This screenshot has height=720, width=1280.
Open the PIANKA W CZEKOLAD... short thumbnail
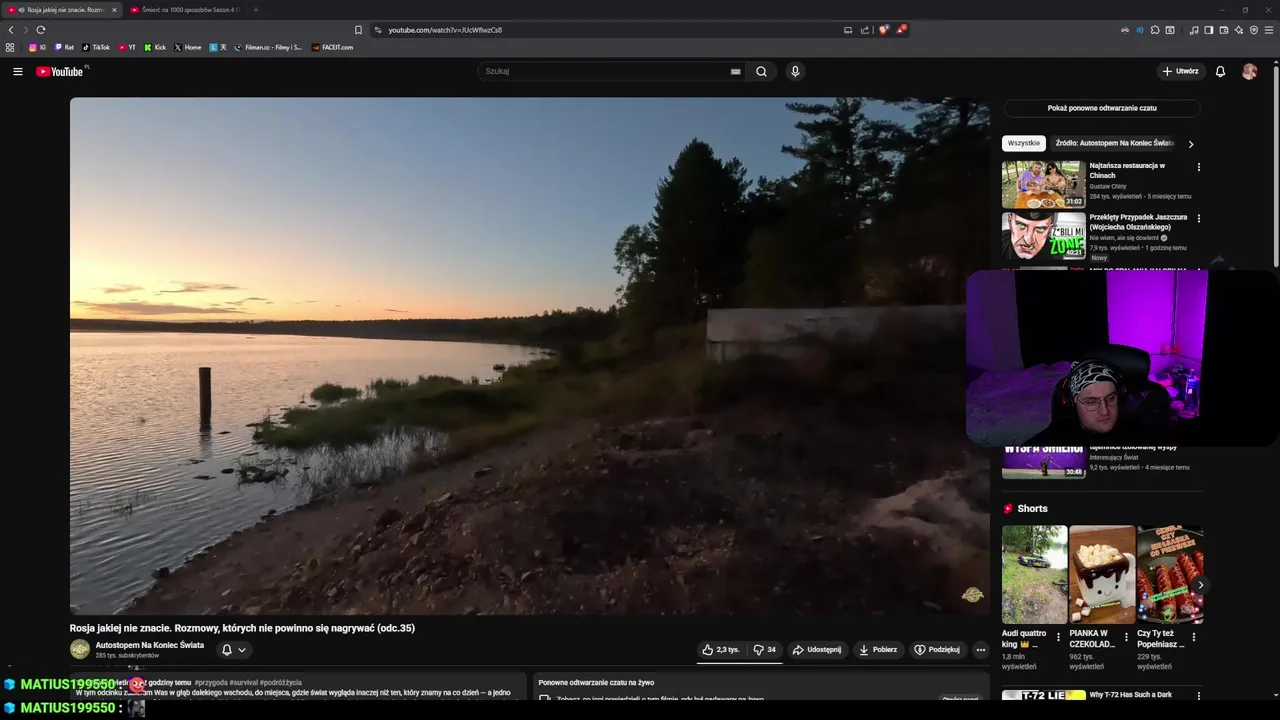click(x=1102, y=575)
